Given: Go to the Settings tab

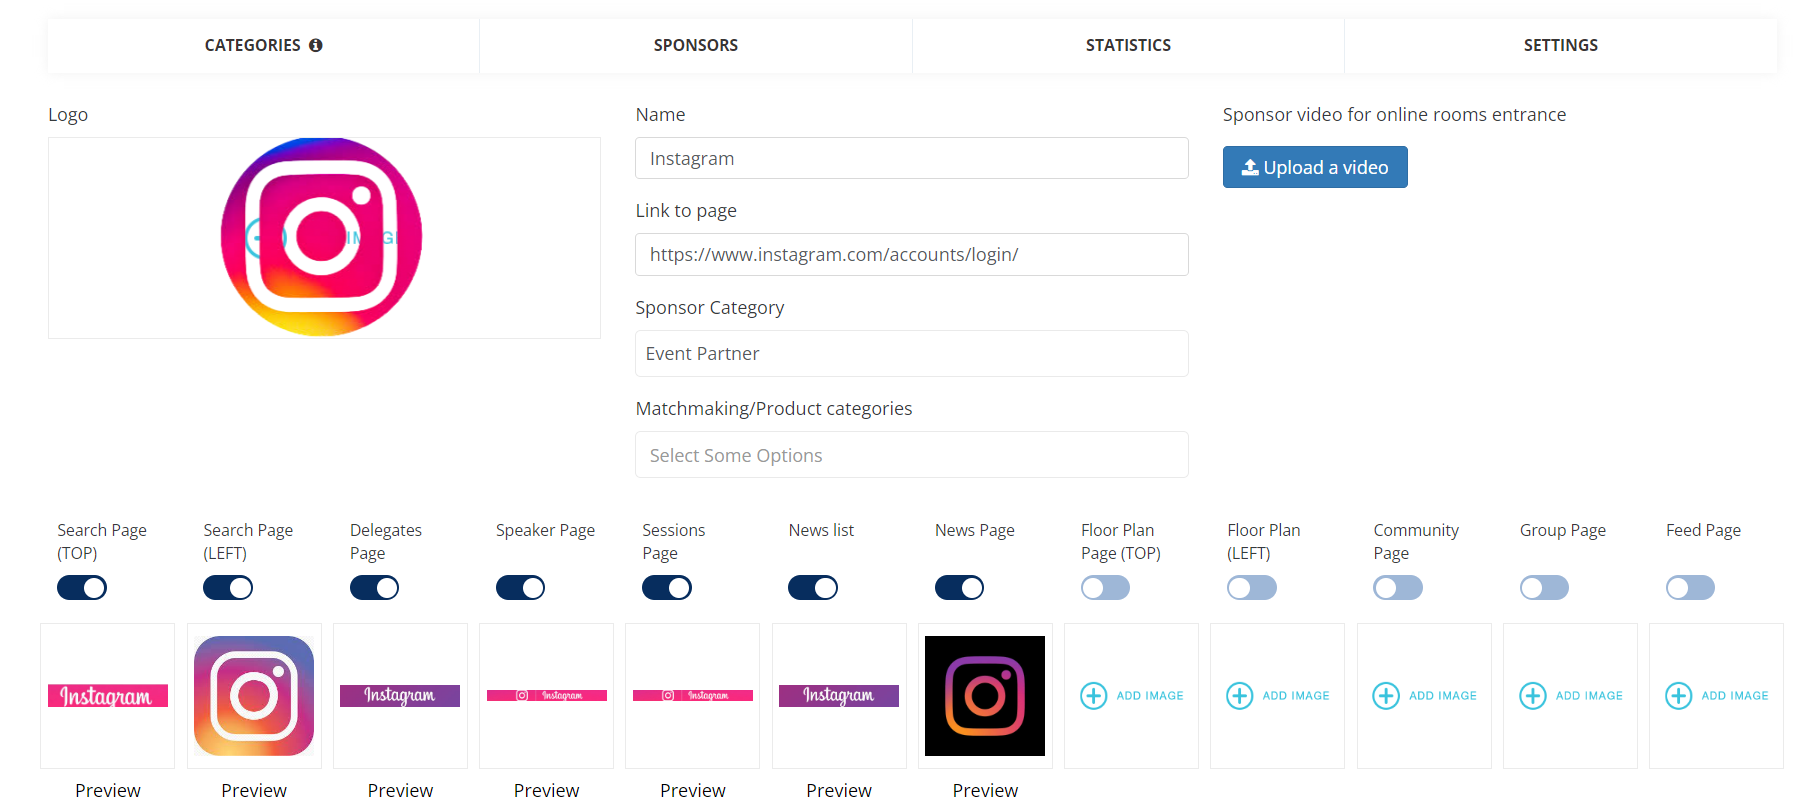Looking at the screenshot, I should click(x=1561, y=45).
